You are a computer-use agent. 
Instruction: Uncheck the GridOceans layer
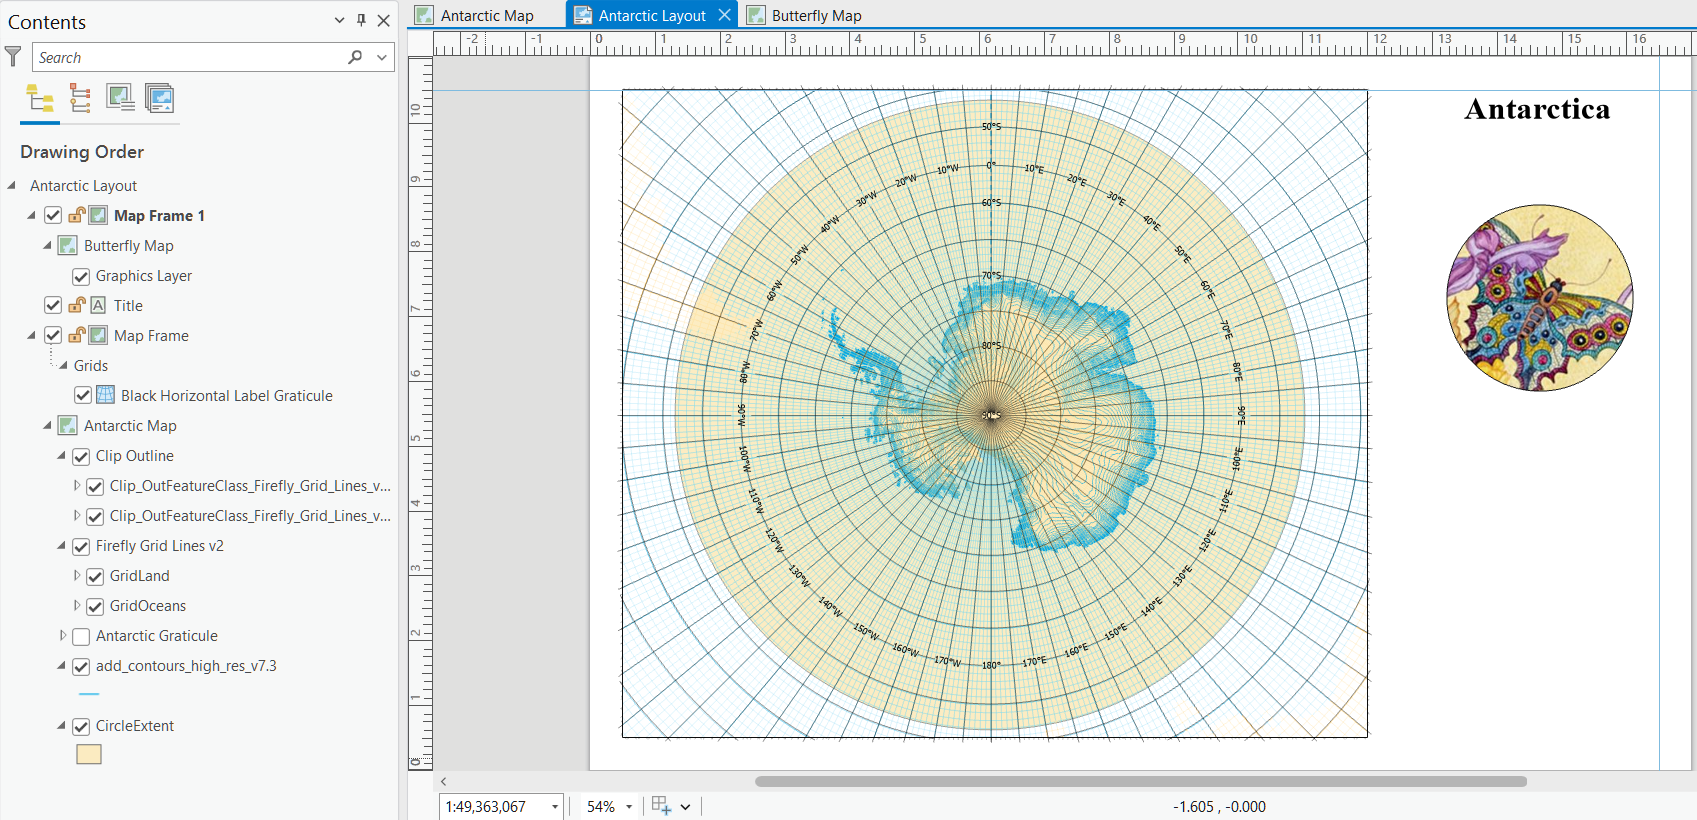(95, 606)
